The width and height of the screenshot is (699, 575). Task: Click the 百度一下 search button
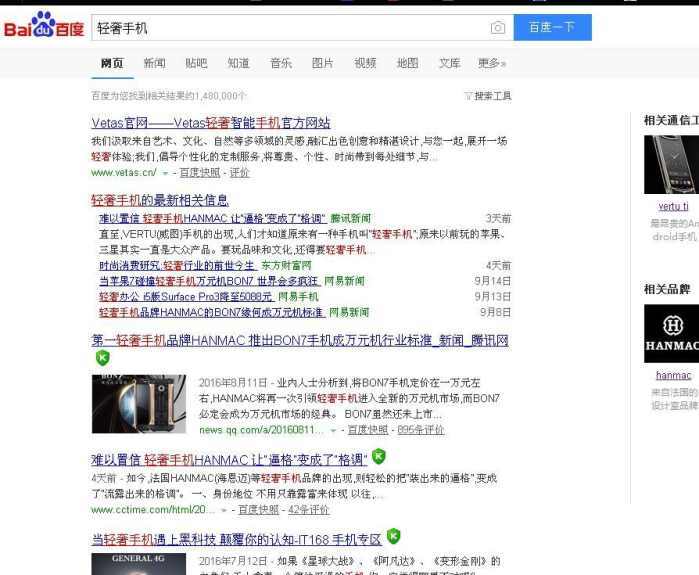click(x=553, y=27)
